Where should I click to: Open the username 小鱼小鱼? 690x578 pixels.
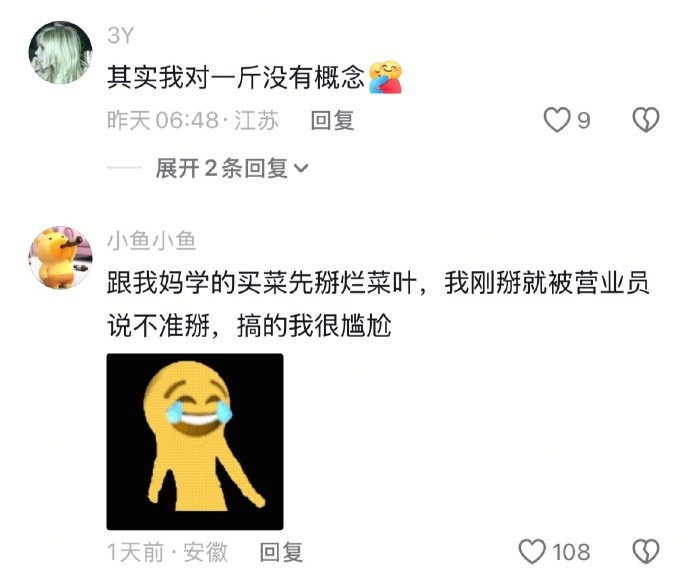(151, 241)
